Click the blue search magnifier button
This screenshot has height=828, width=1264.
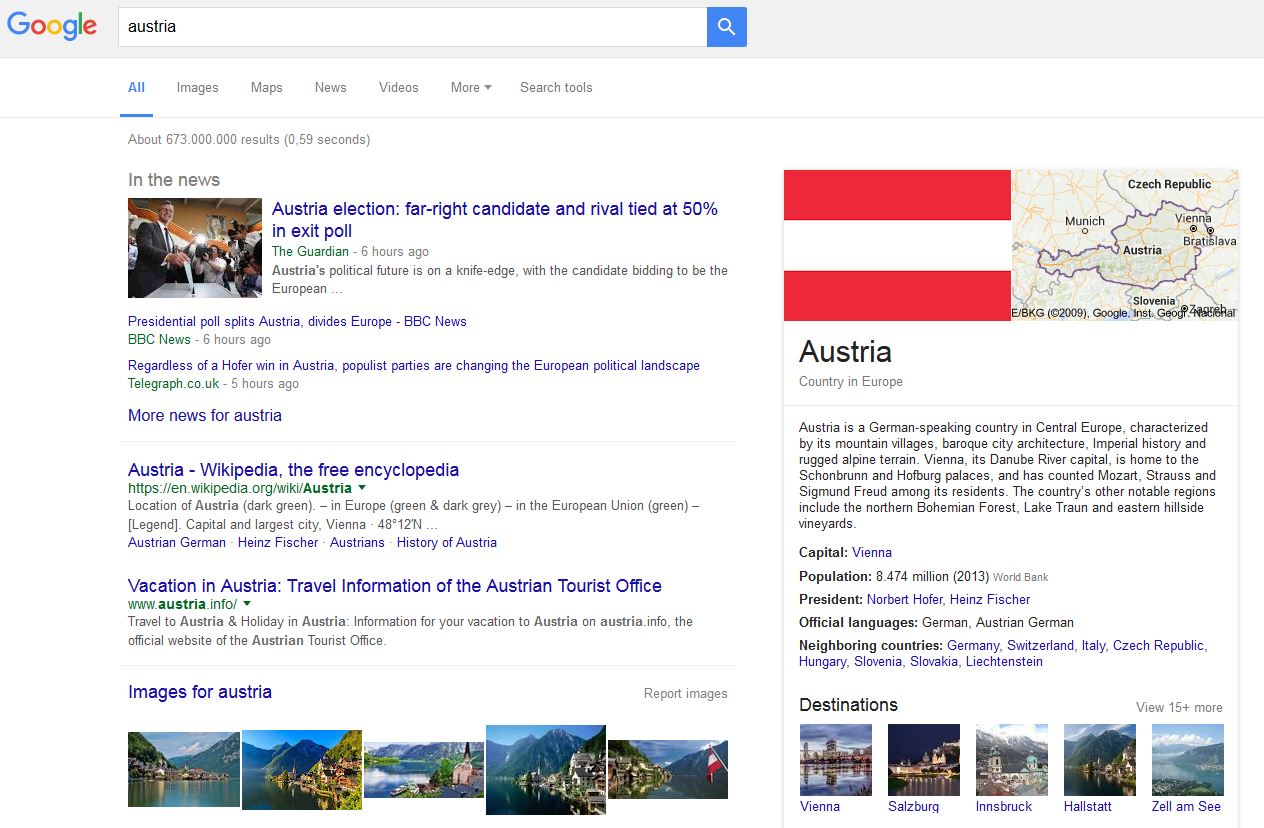pos(727,27)
